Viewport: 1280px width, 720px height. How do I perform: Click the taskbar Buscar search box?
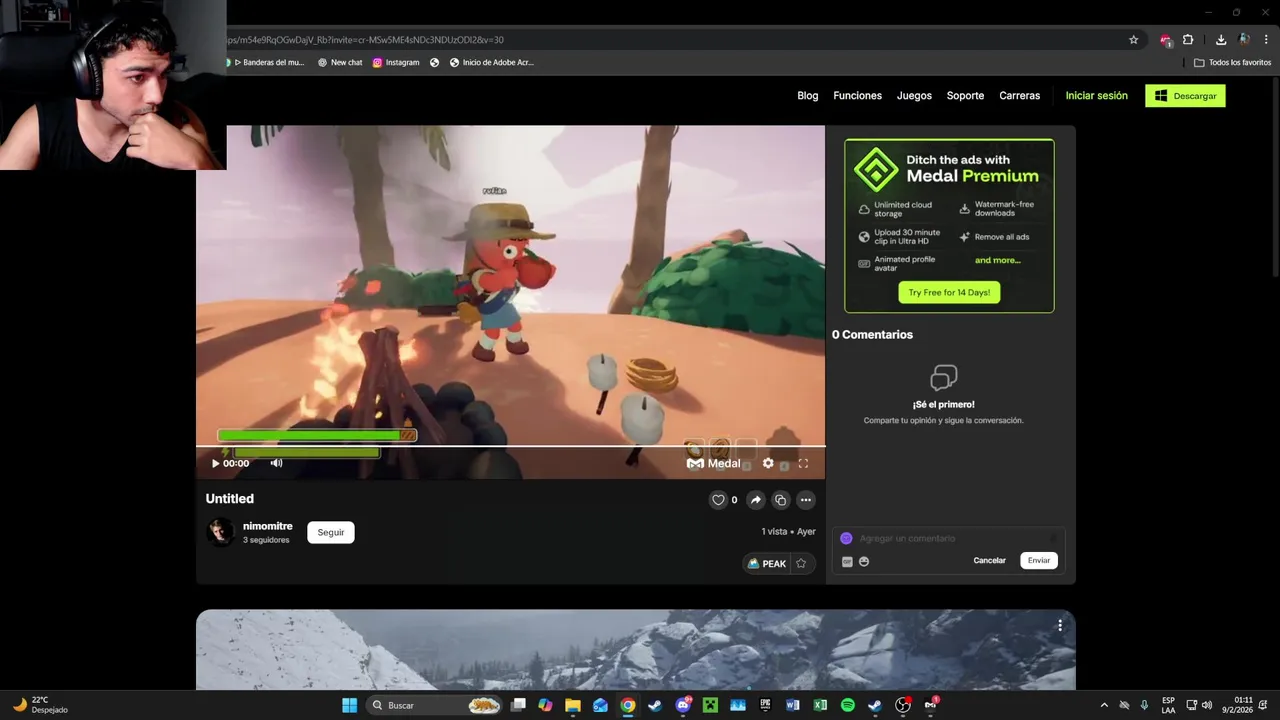pyautogui.click(x=434, y=705)
